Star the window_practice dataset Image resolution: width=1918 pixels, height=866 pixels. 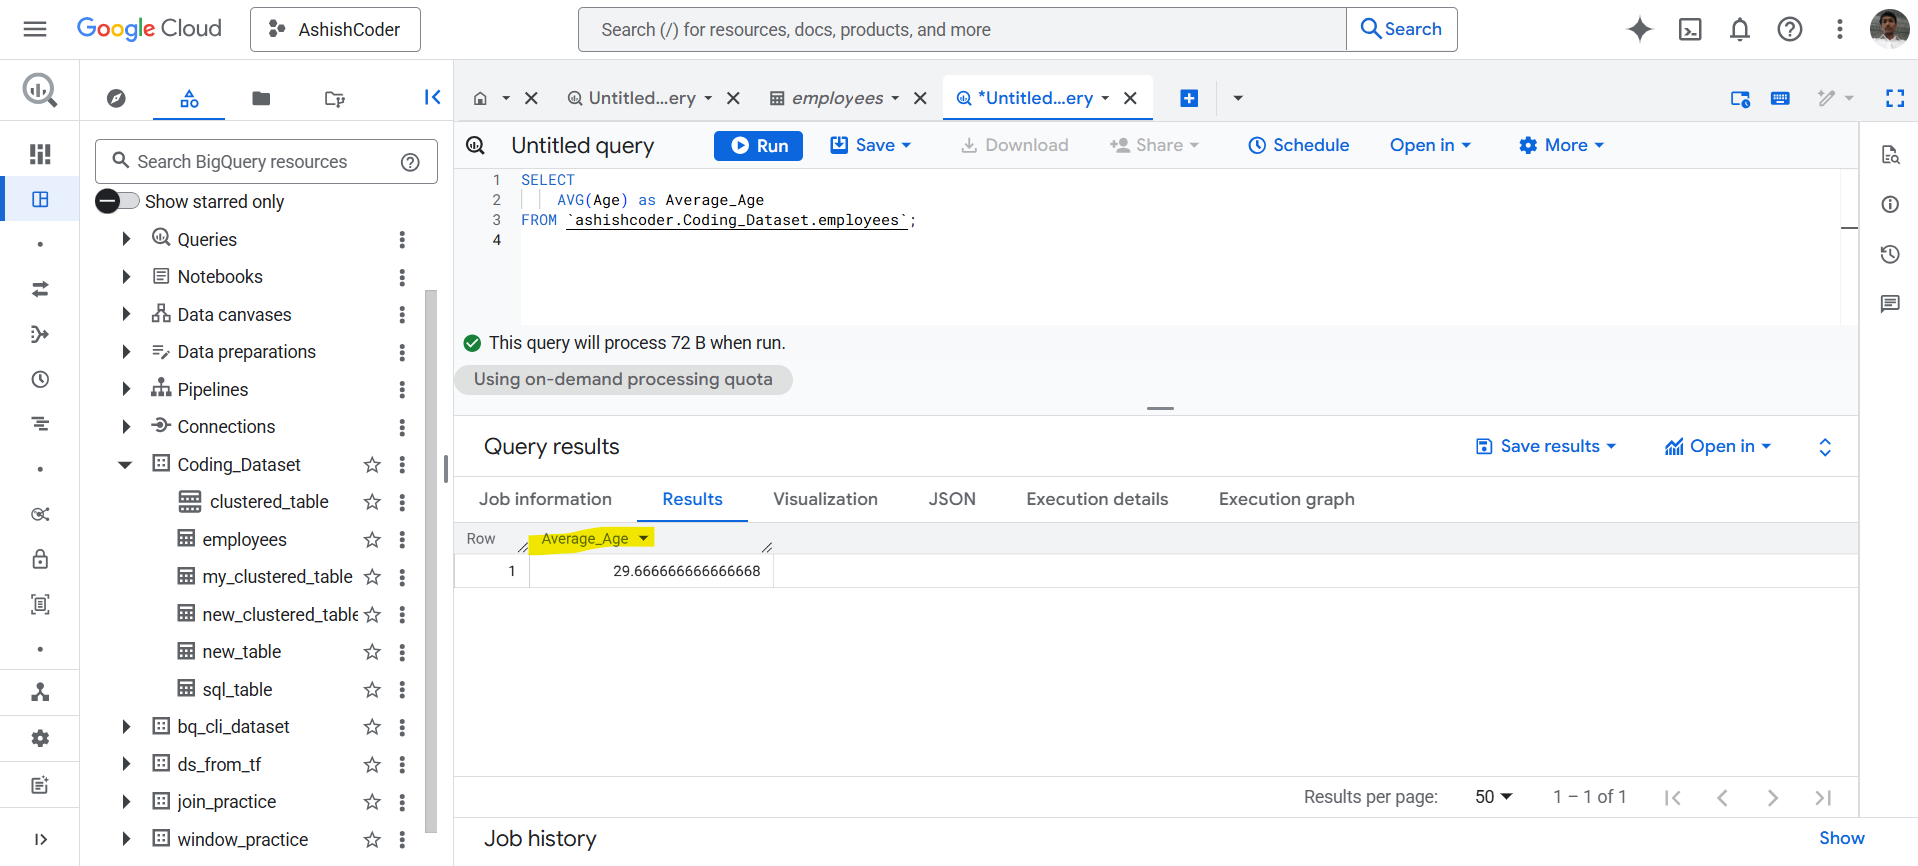[x=372, y=840]
